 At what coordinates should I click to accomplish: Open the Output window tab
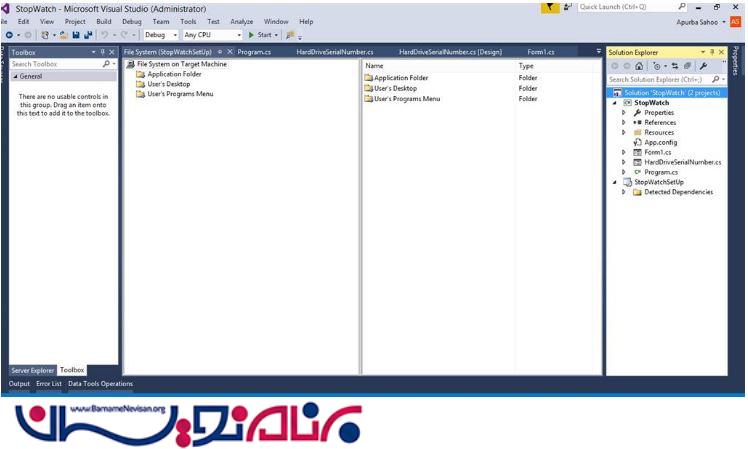tap(19, 384)
